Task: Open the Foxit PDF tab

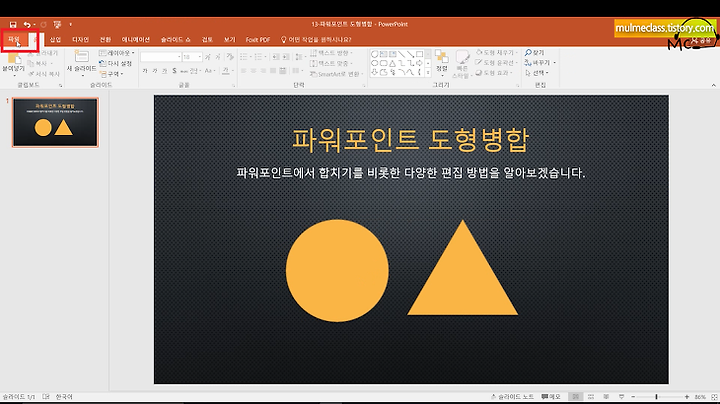Action: (x=258, y=39)
